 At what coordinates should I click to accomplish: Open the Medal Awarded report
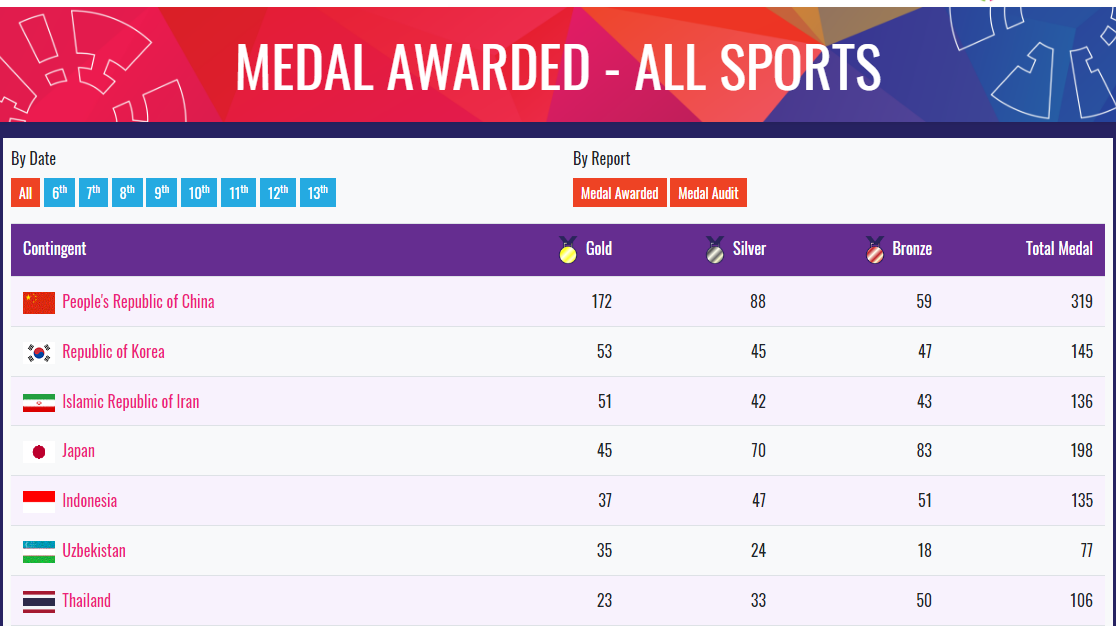(620, 193)
